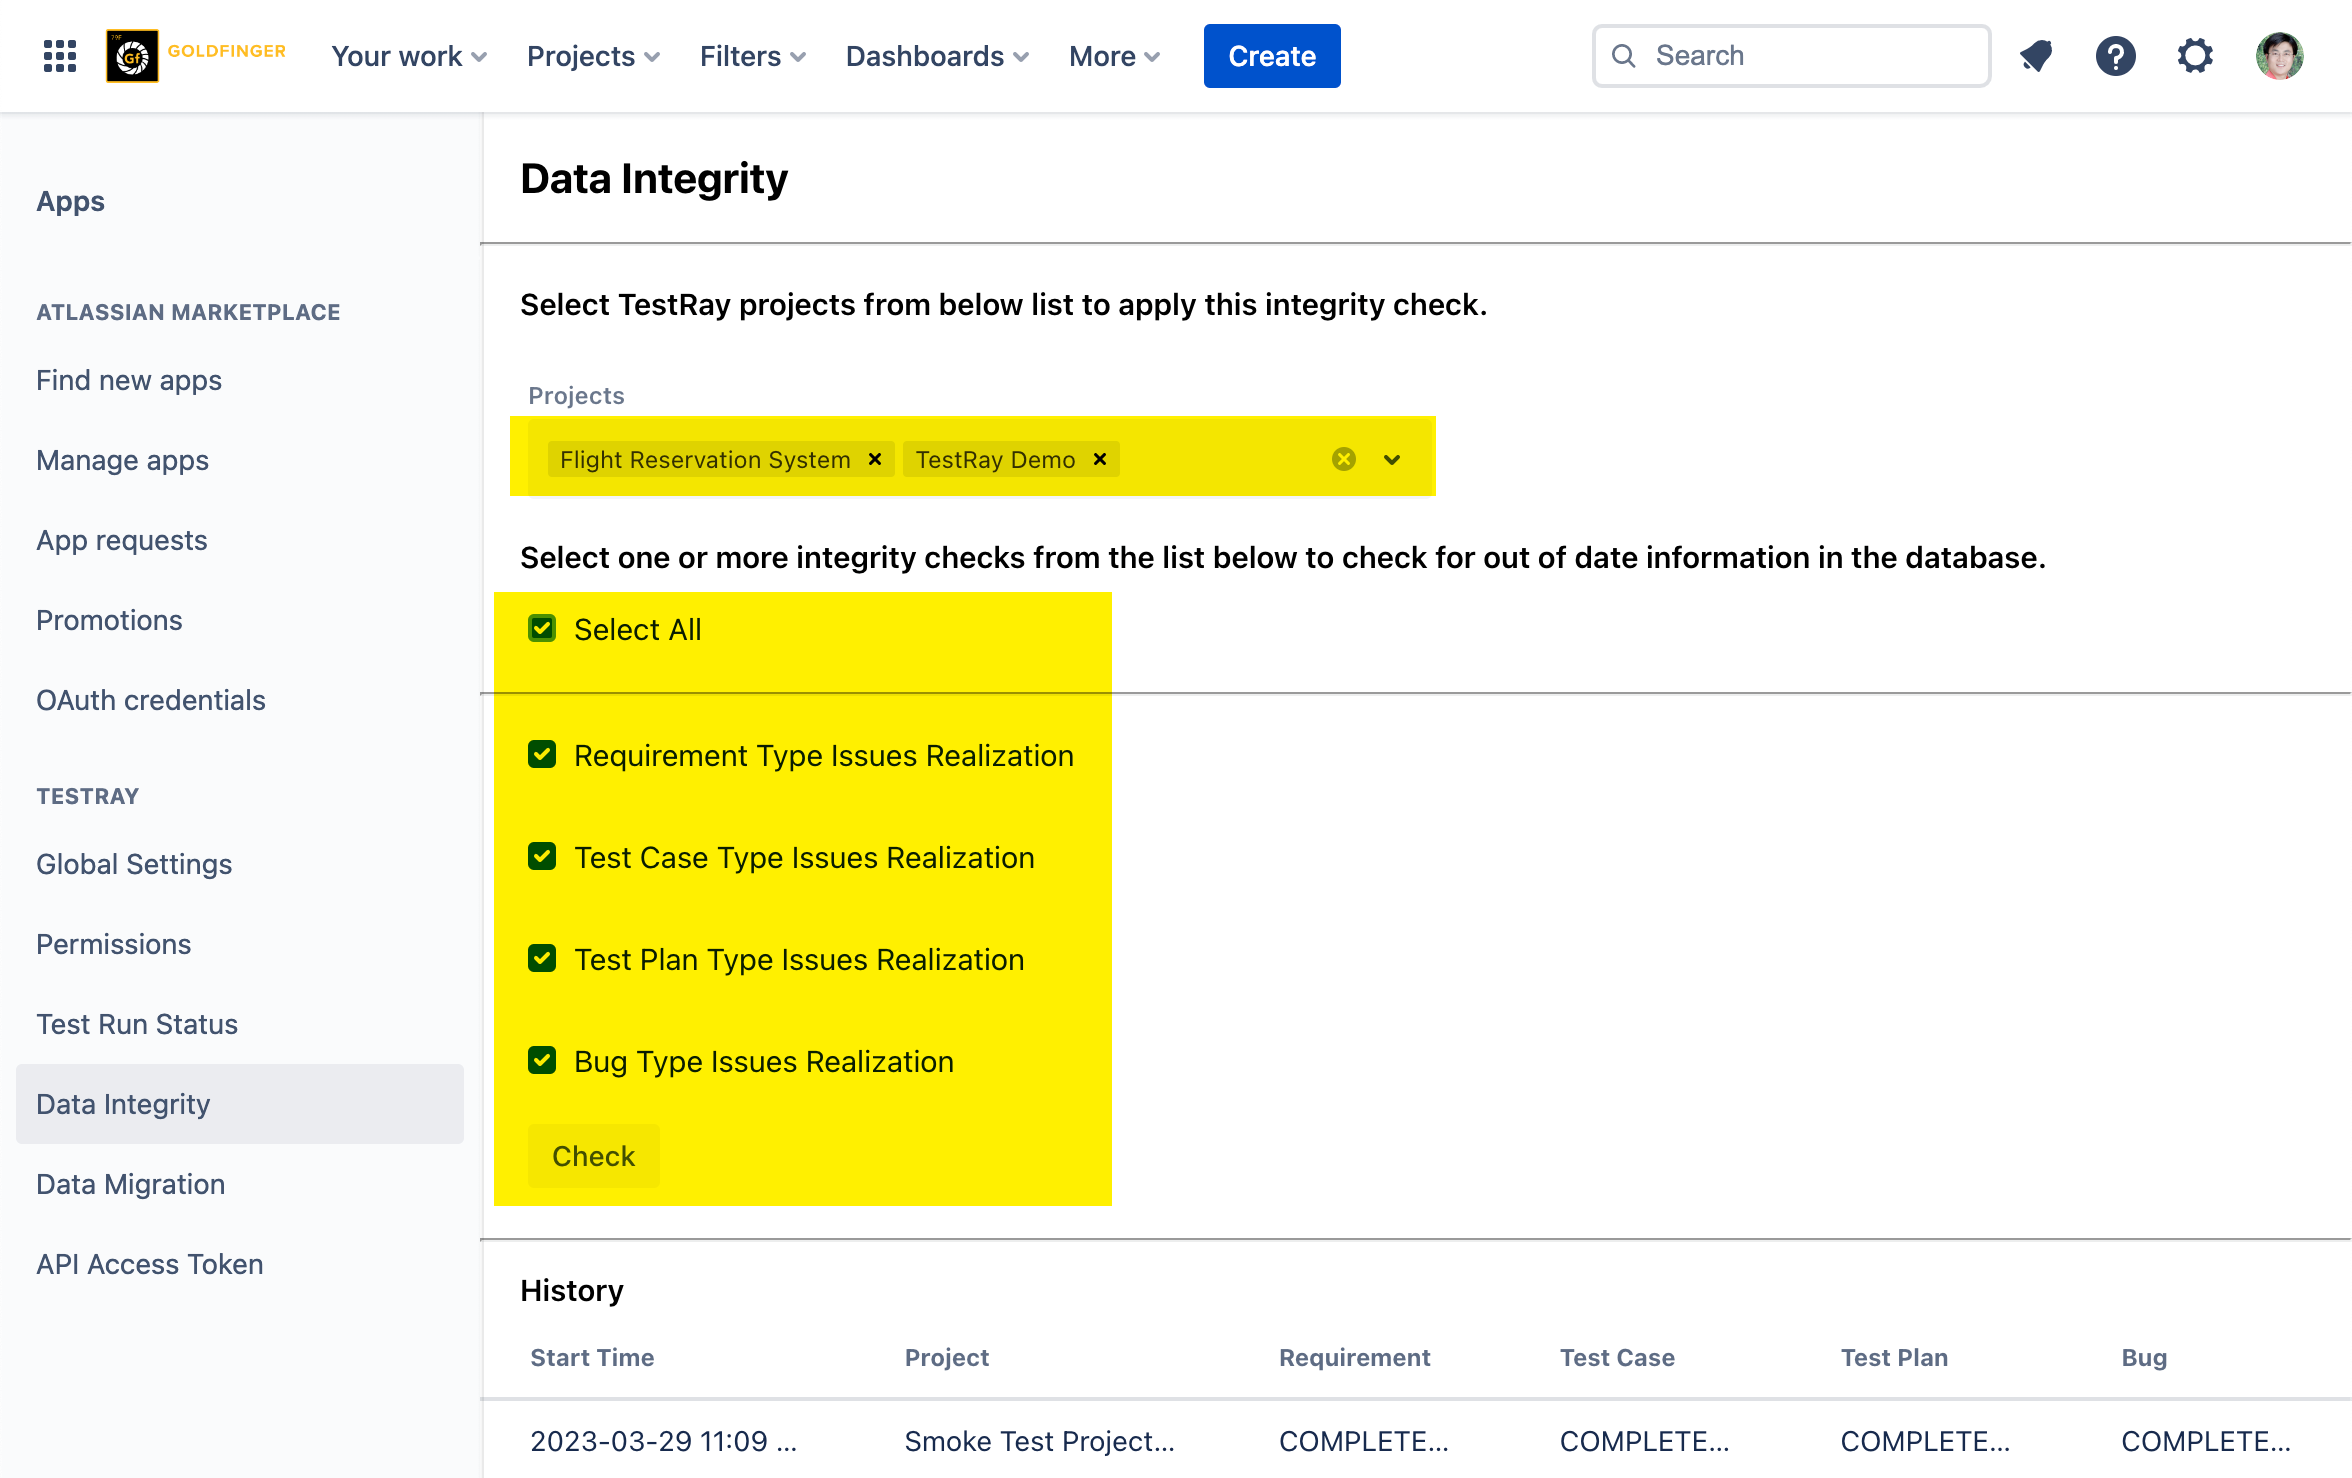Remove TestRay Demo project tag
Image resolution: width=2352 pixels, height=1478 pixels.
[x=1100, y=459]
